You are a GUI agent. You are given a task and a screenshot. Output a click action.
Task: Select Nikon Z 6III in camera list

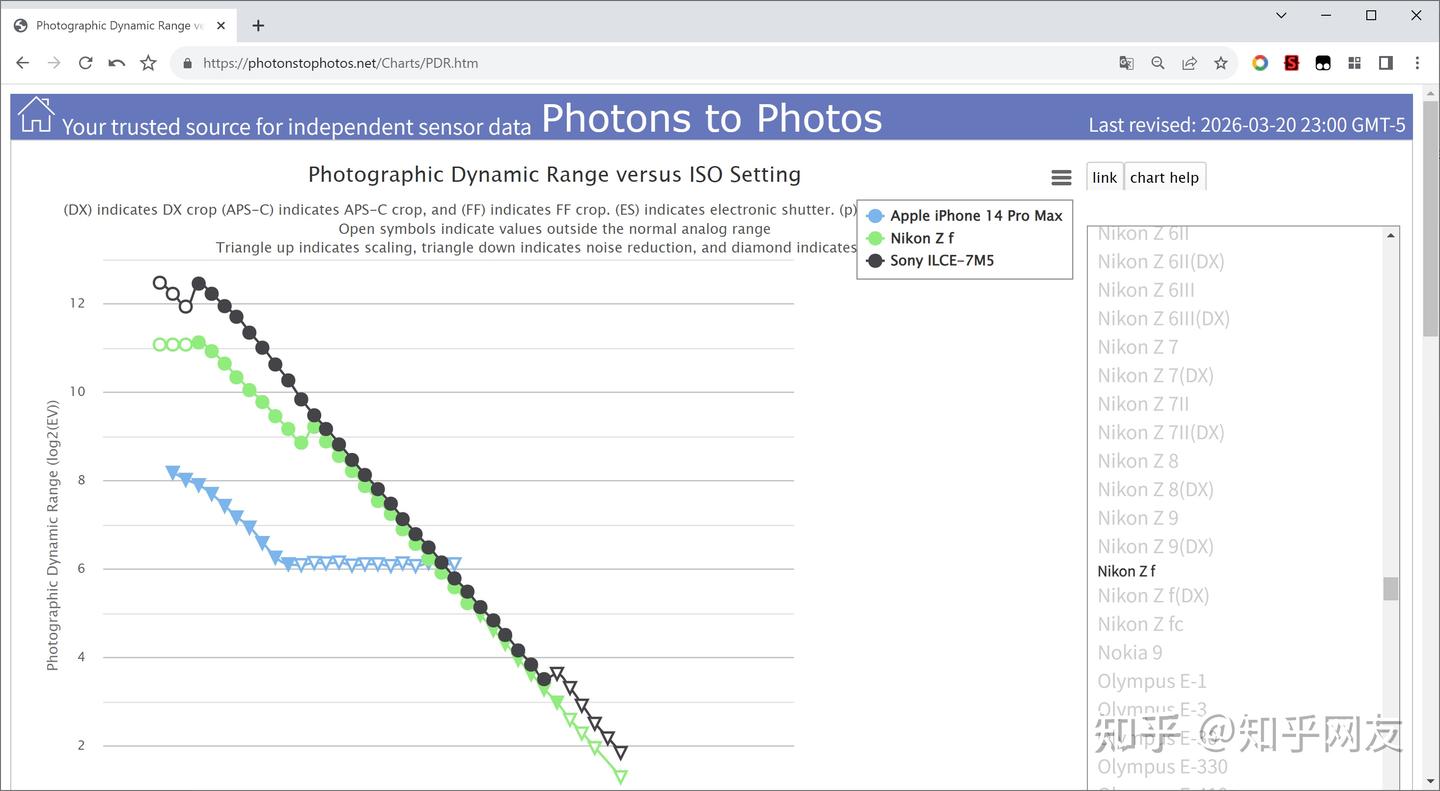click(1146, 290)
